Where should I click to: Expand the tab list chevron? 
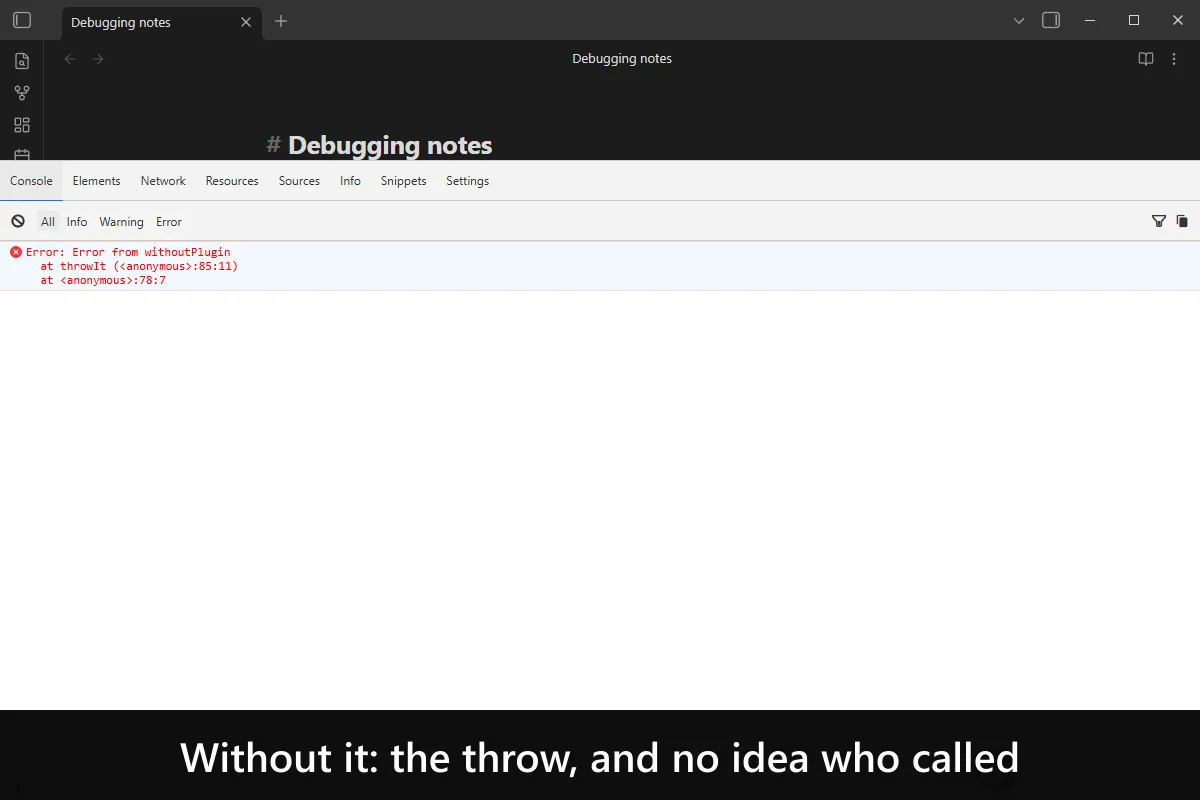tap(1019, 21)
